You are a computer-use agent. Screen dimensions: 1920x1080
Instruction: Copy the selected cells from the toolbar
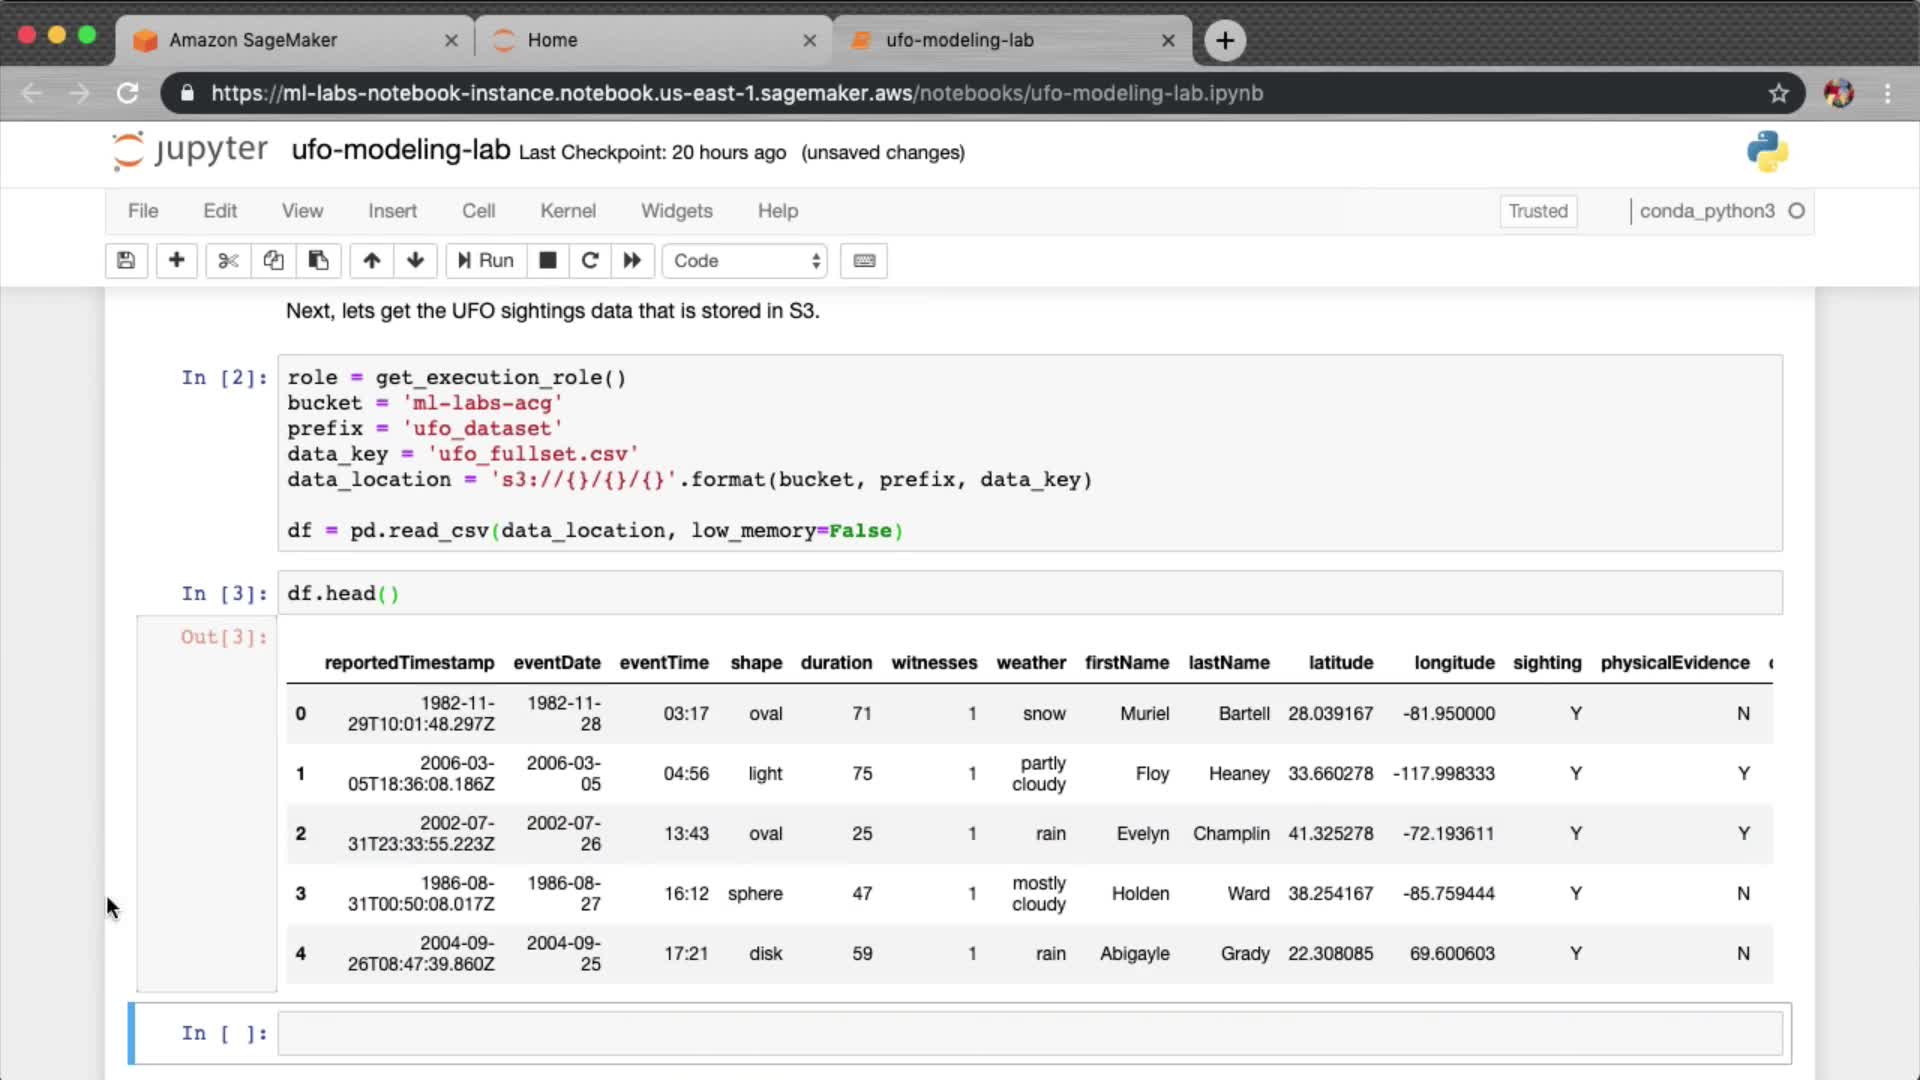(x=273, y=261)
